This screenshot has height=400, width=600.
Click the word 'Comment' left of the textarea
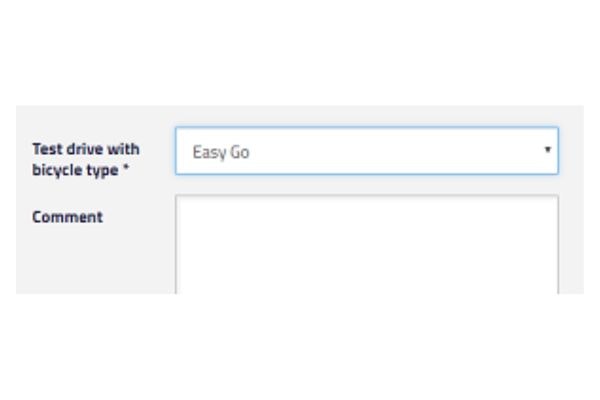[x=67, y=216]
